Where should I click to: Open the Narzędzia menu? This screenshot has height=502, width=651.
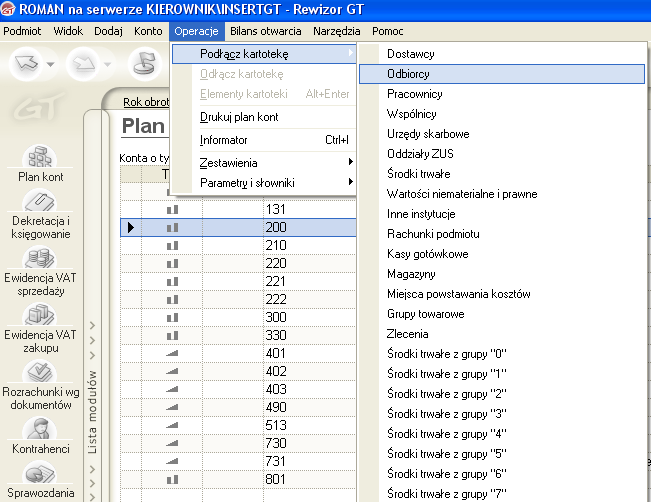[337, 31]
